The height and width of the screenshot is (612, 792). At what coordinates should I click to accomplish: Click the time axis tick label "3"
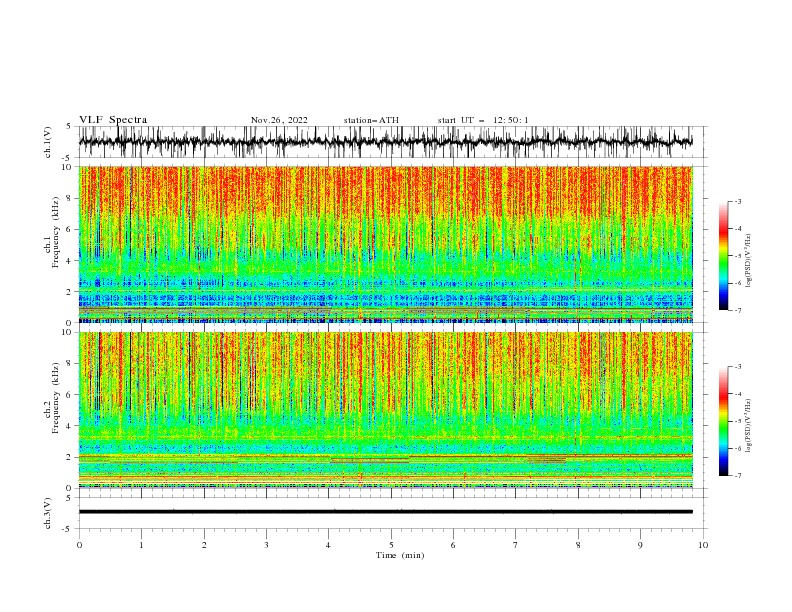tap(266, 545)
